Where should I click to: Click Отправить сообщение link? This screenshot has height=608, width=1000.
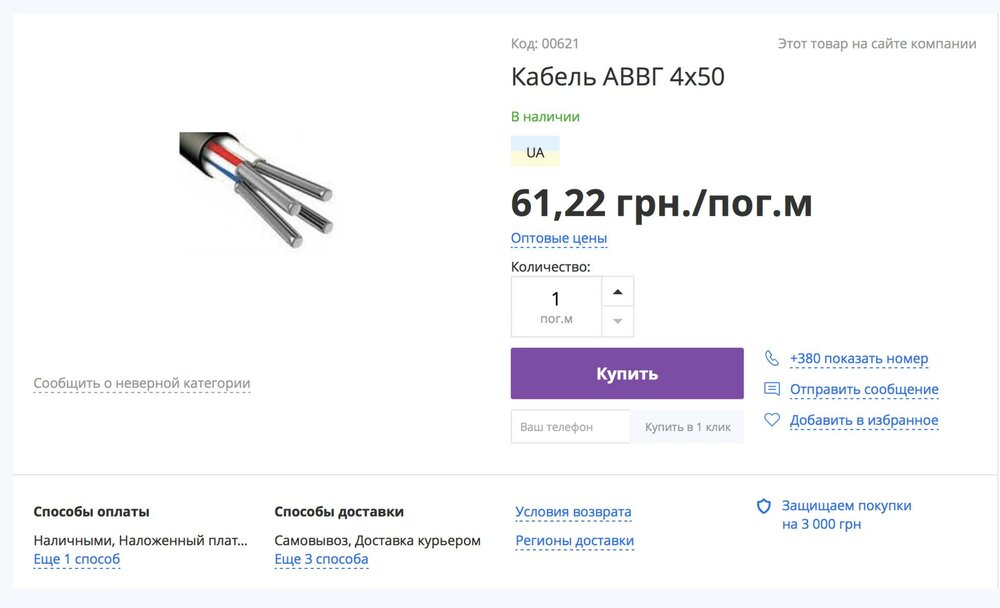tap(864, 389)
